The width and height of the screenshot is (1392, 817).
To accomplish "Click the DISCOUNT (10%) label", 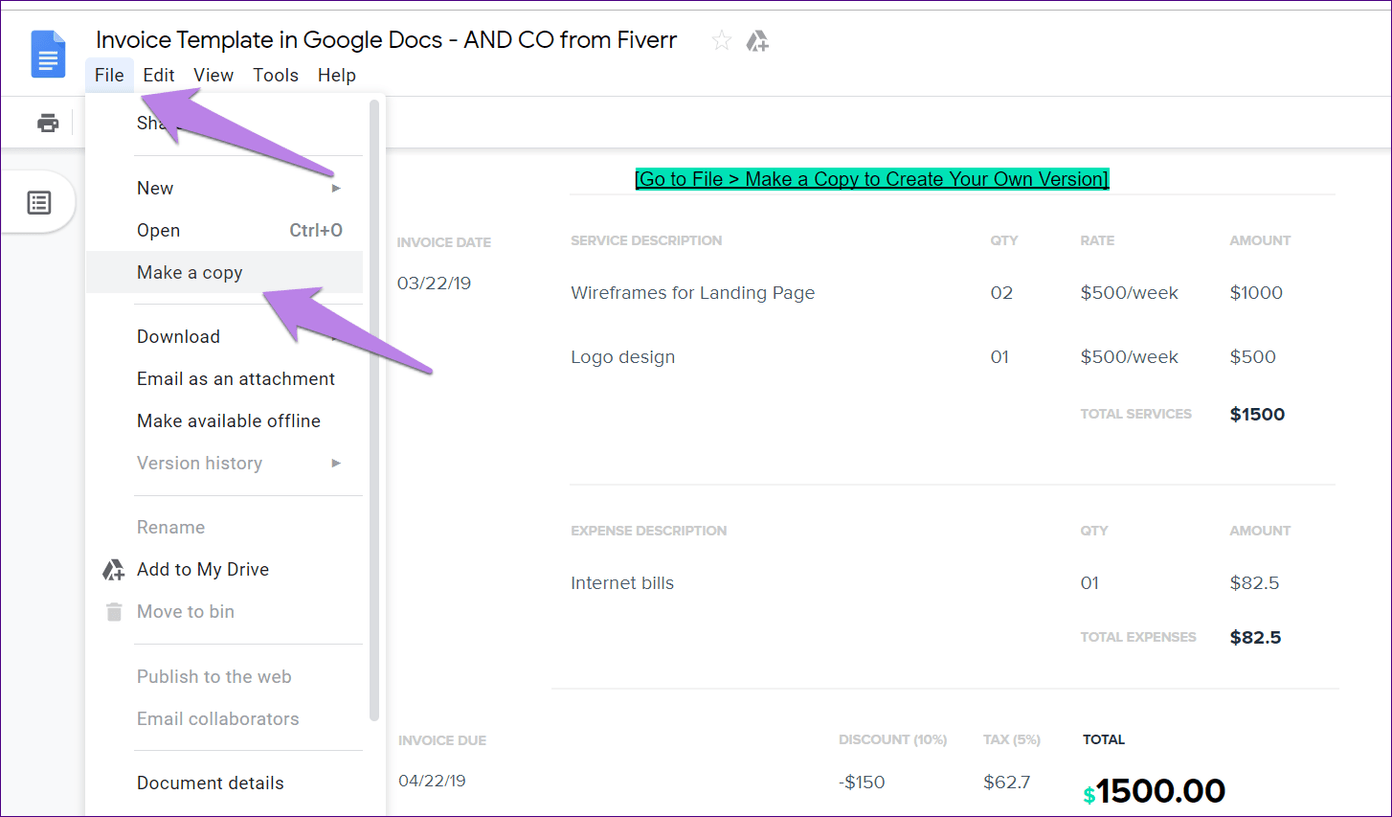I will pyautogui.click(x=893, y=740).
